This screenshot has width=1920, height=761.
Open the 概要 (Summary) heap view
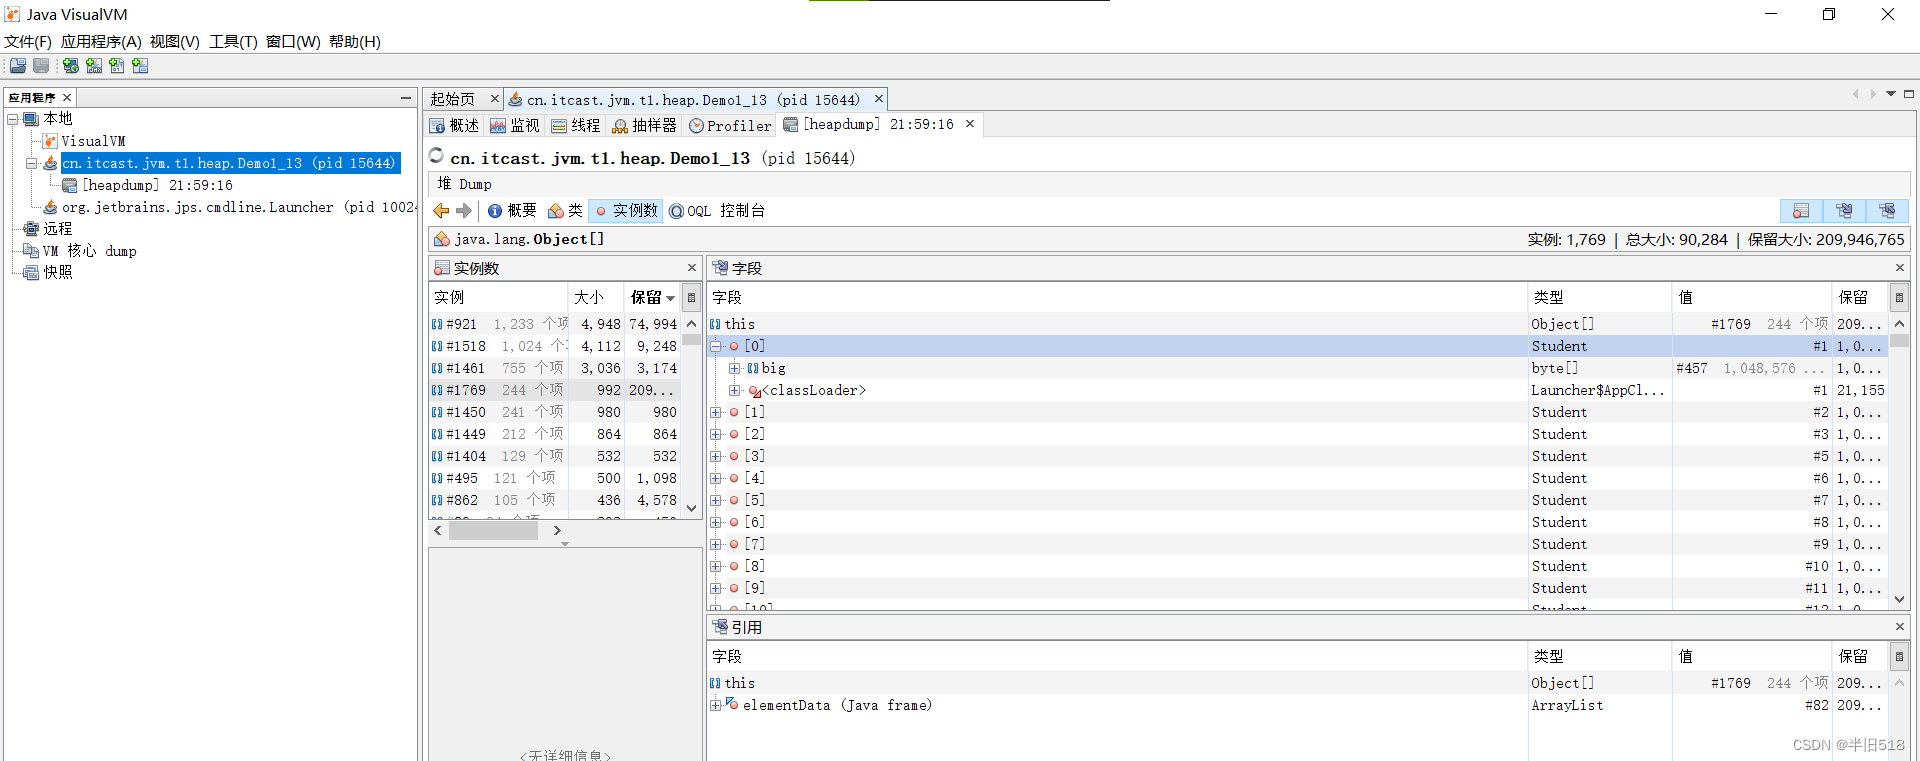512,211
